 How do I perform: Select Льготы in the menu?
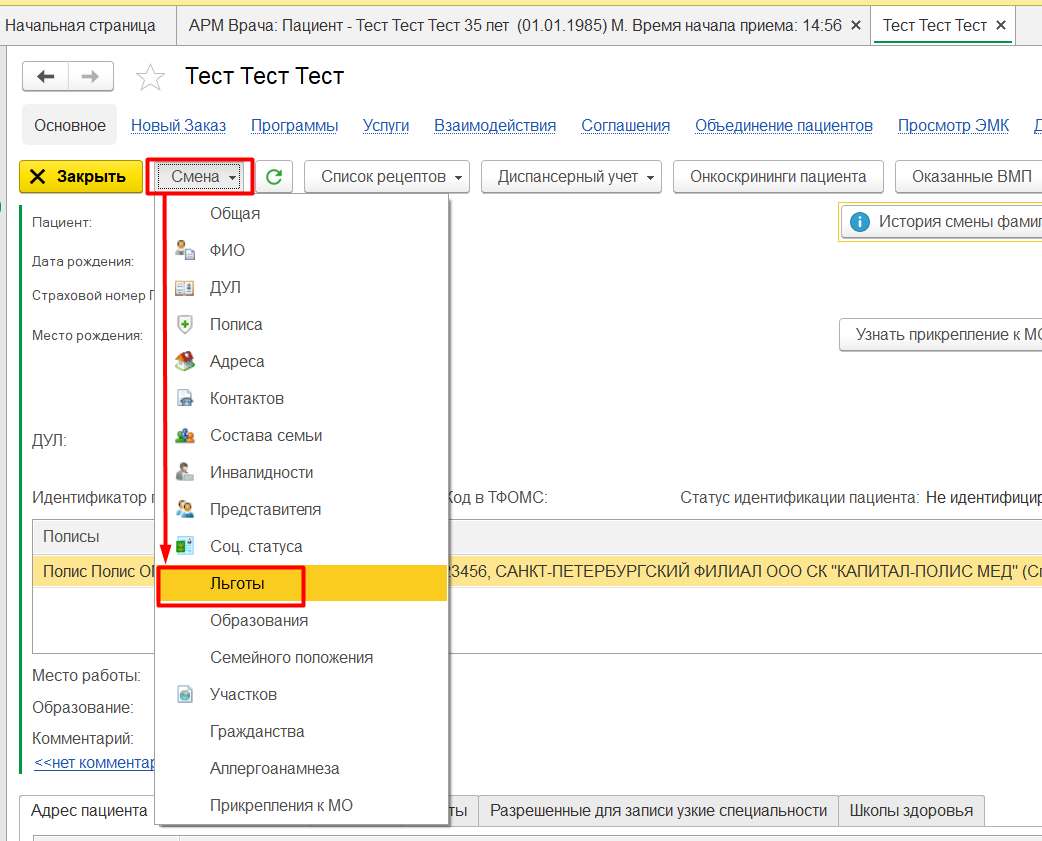[x=237, y=584]
